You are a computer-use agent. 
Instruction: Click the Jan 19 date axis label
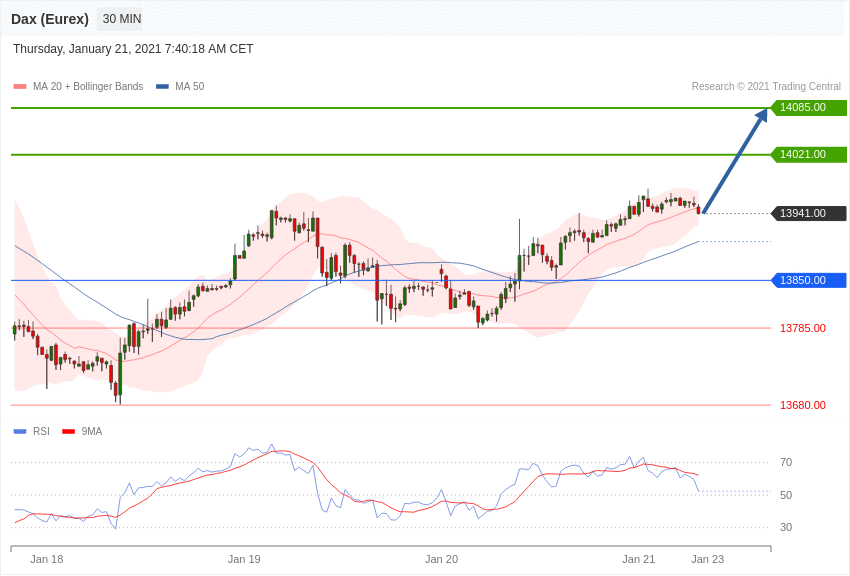point(244,559)
